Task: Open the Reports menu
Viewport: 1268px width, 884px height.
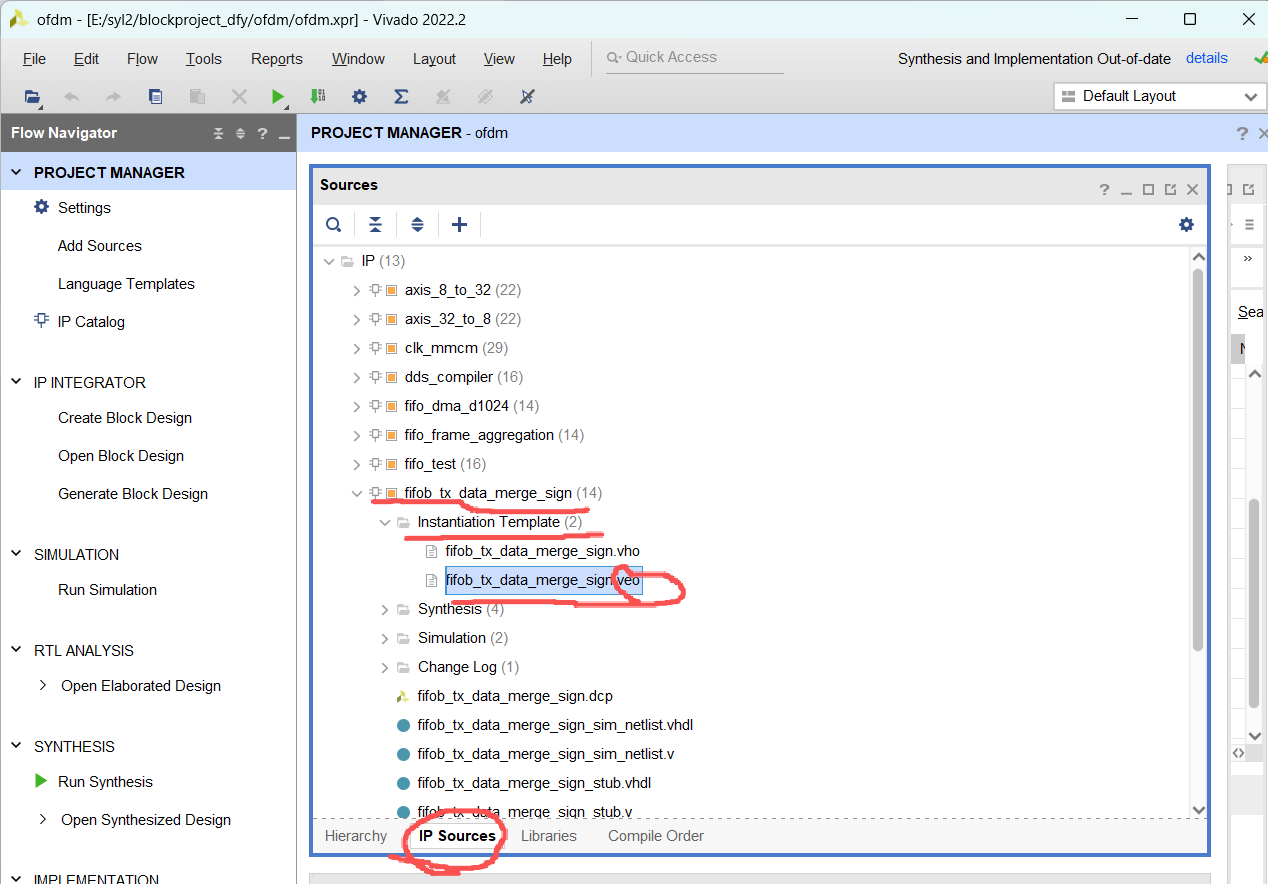Action: [x=276, y=59]
